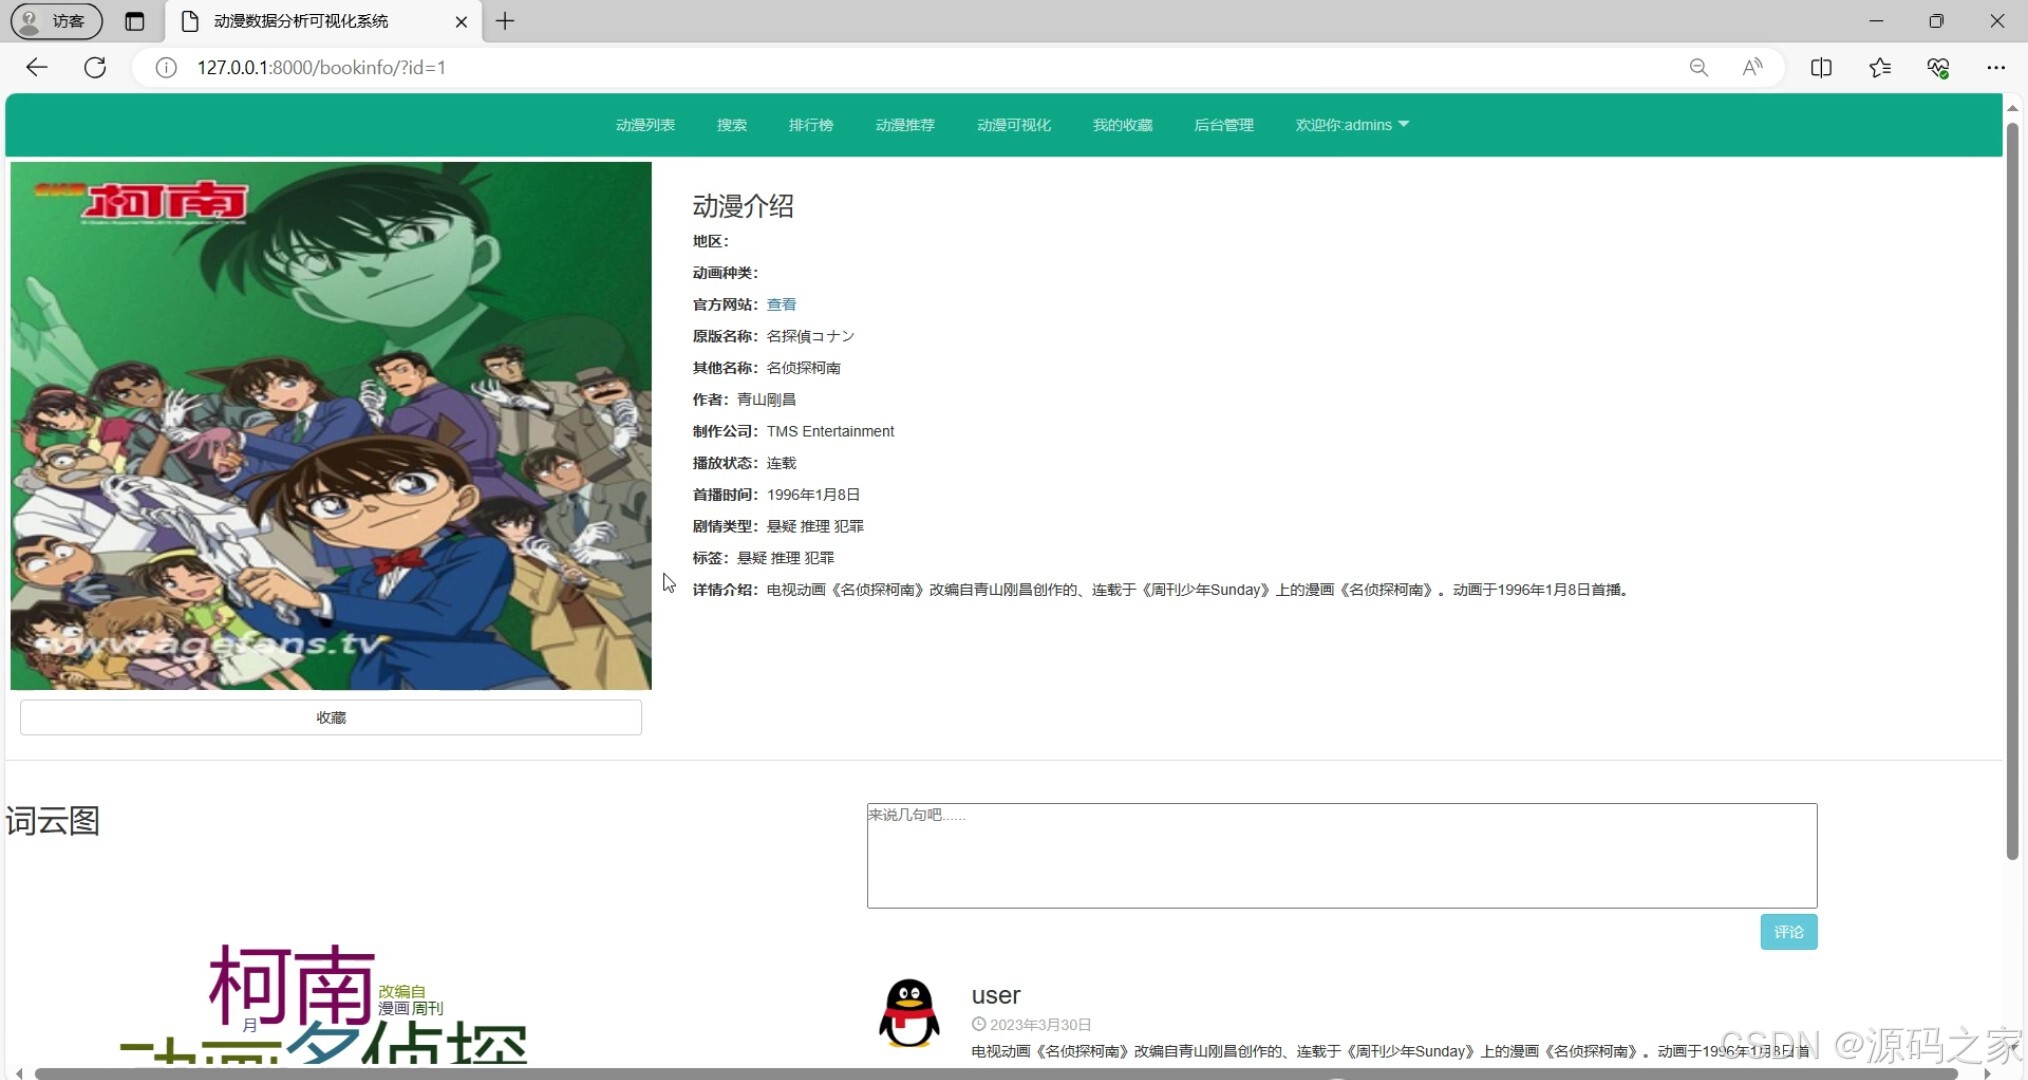Open Browser essentials icon
The height and width of the screenshot is (1080, 2028).
[x=1938, y=67]
